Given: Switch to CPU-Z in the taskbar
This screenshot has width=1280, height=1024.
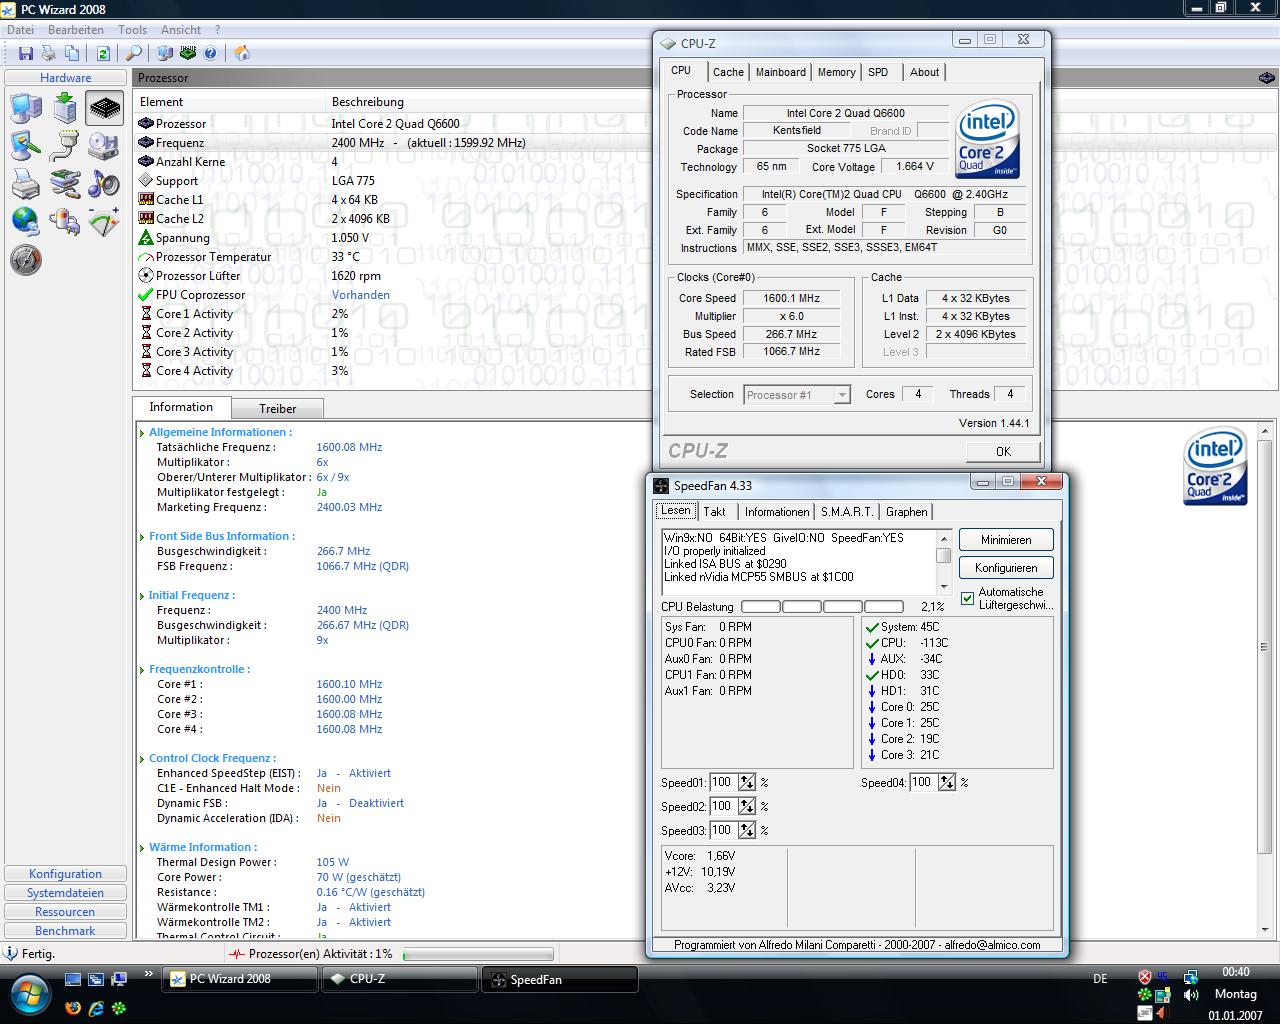Looking at the screenshot, I should point(399,979).
